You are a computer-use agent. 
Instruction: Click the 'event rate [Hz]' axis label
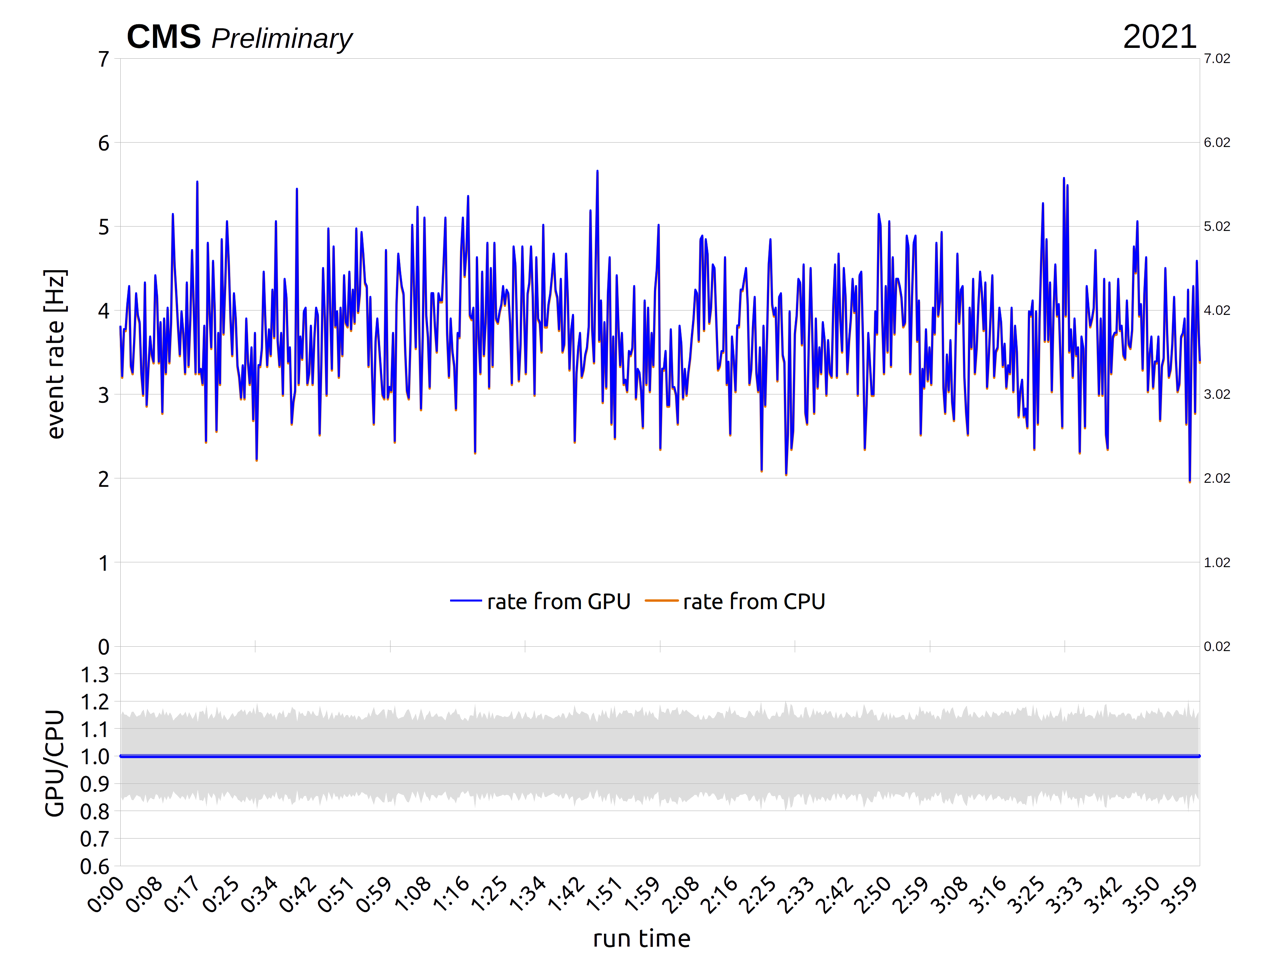(x=56, y=354)
